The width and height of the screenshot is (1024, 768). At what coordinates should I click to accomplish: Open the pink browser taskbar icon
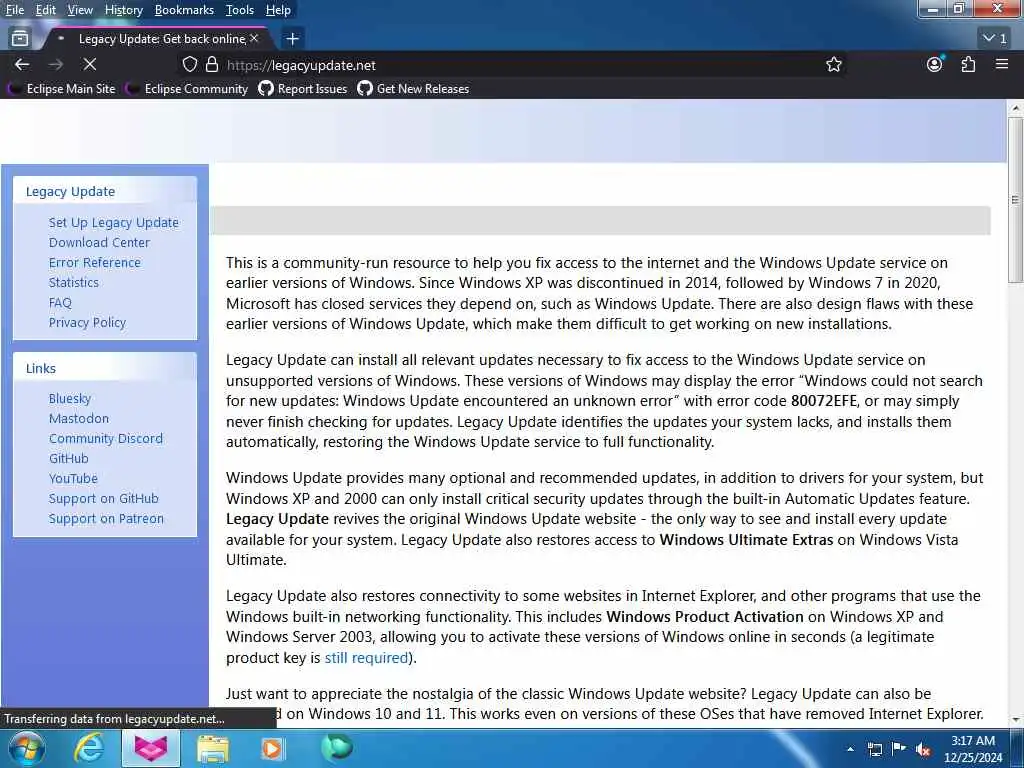[150, 748]
